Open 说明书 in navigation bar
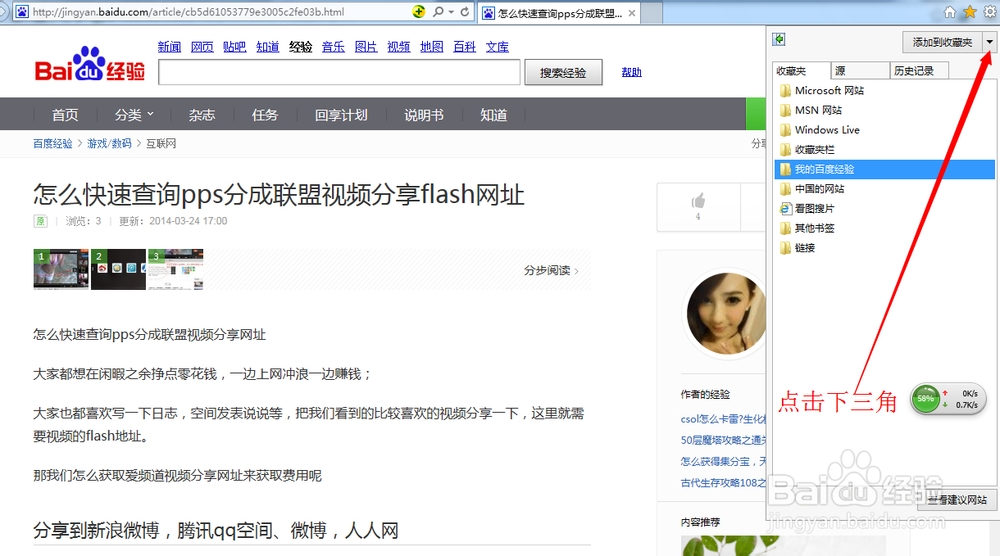Image resolution: width=1000 pixels, height=556 pixels. (423, 115)
